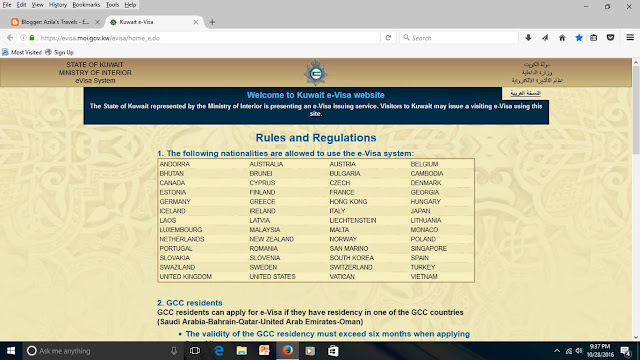
Task: Click the volume speaker tray icon
Action: click(579, 351)
